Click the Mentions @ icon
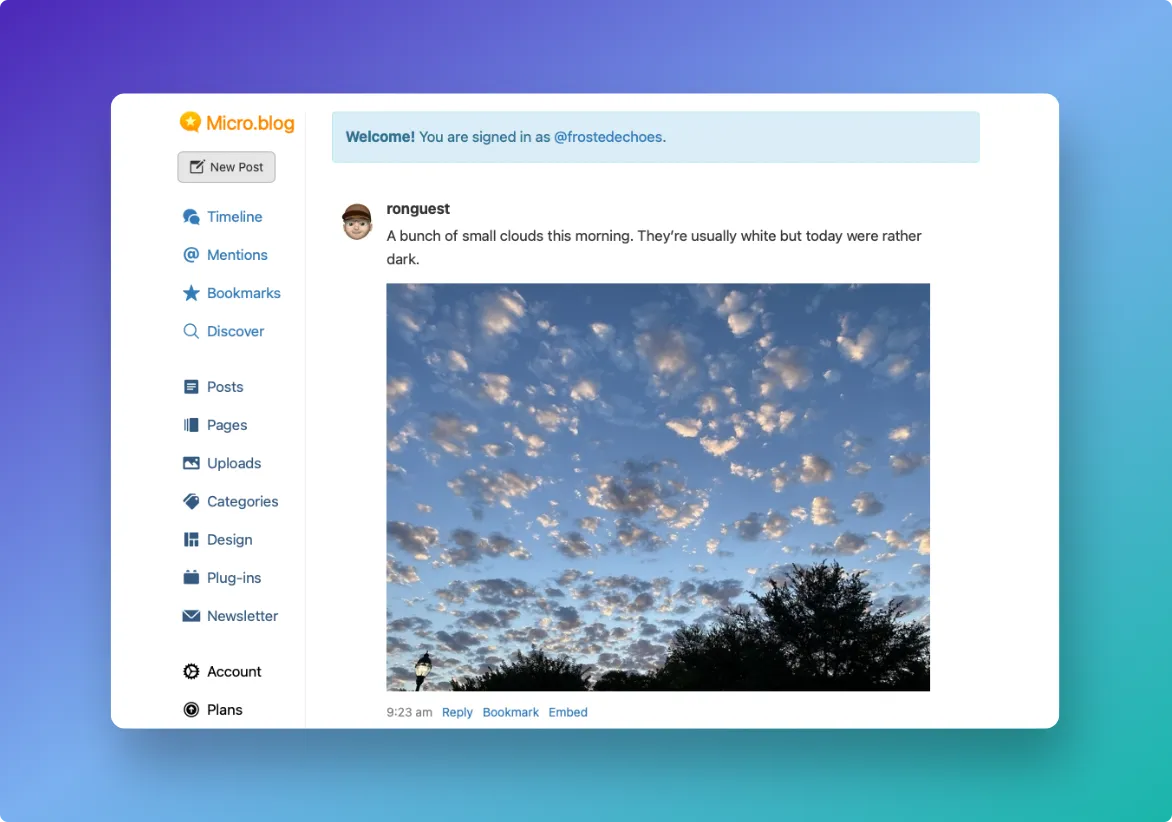 pos(191,255)
